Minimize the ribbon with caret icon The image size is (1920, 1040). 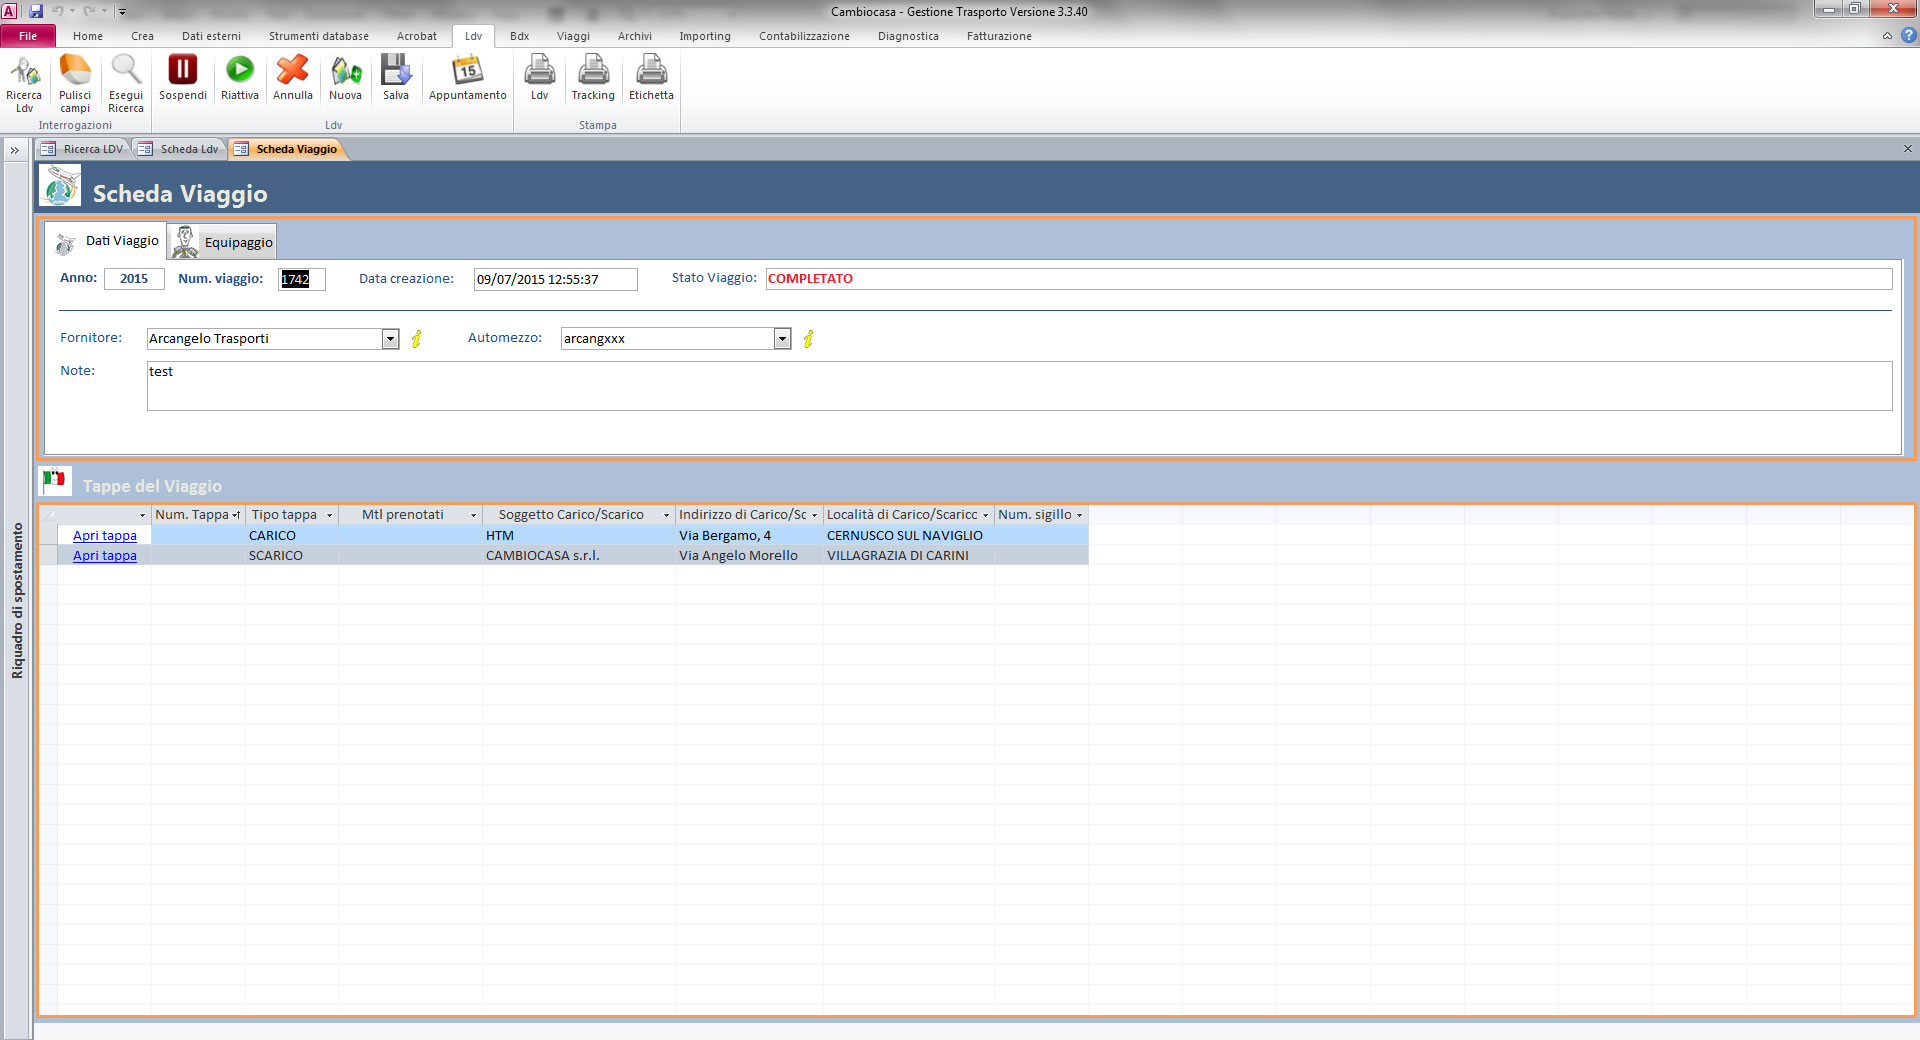(x=1887, y=36)
